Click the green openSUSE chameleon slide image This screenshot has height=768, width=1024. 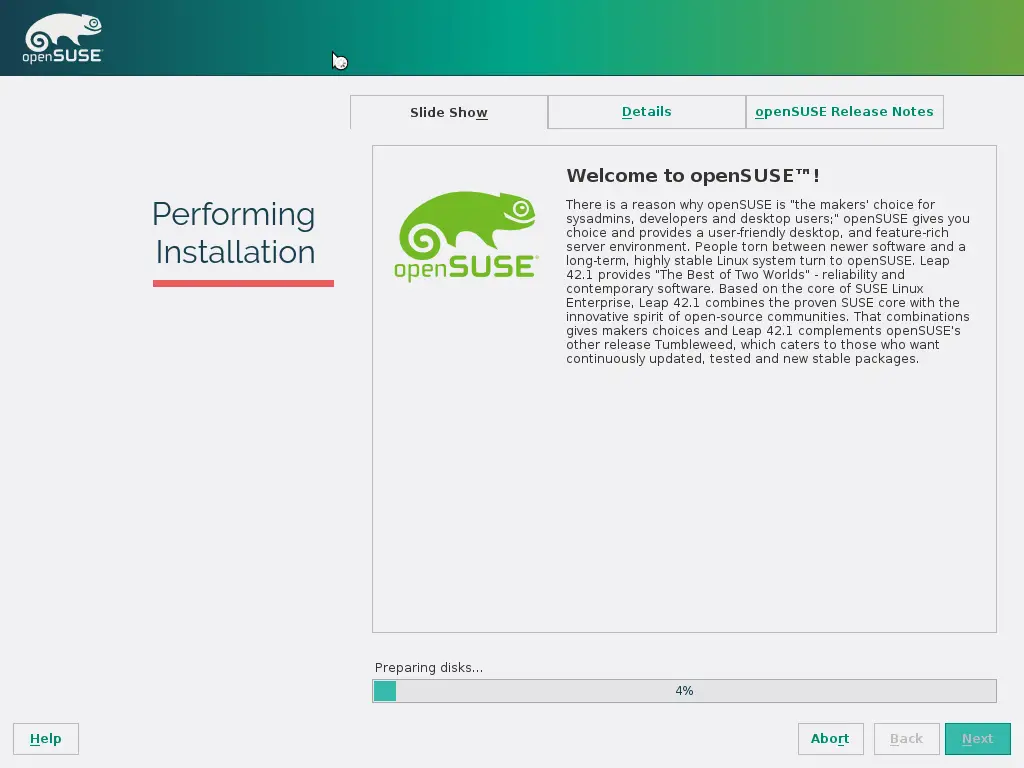tap(466, 236)
